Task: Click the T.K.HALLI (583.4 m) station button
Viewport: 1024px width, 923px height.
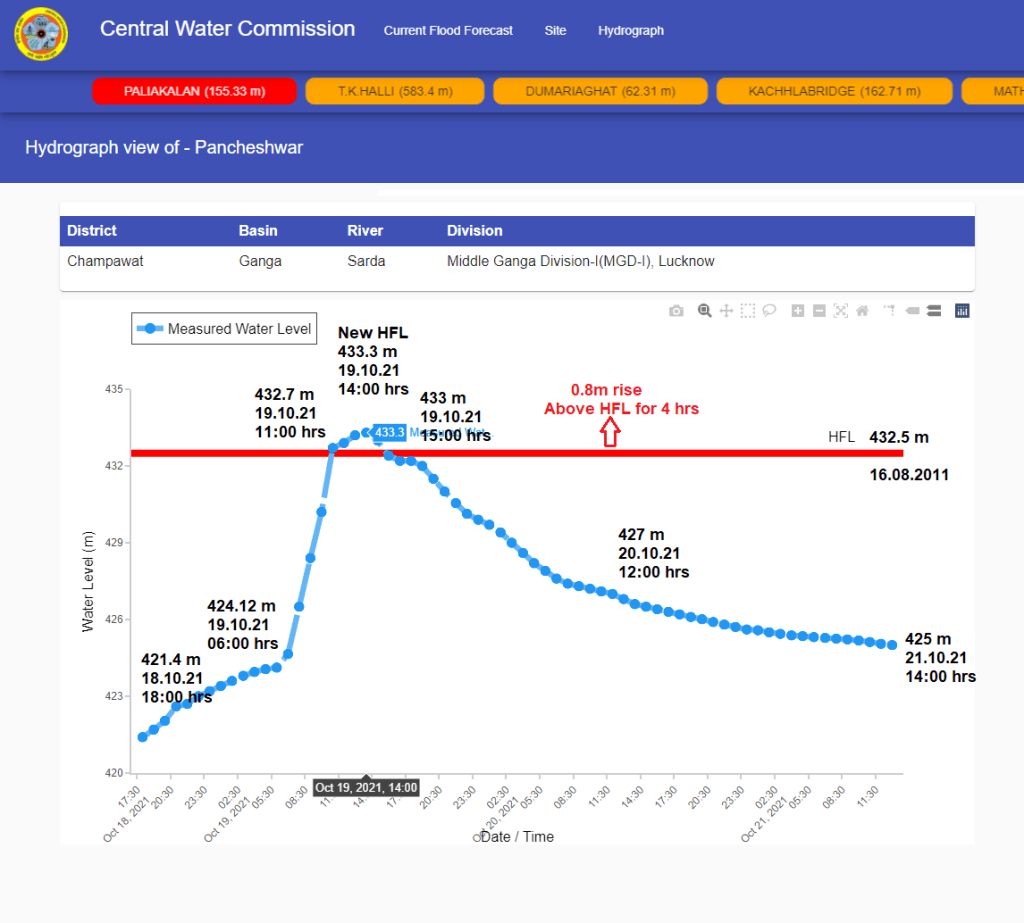Action: click(x=395, y=91)
